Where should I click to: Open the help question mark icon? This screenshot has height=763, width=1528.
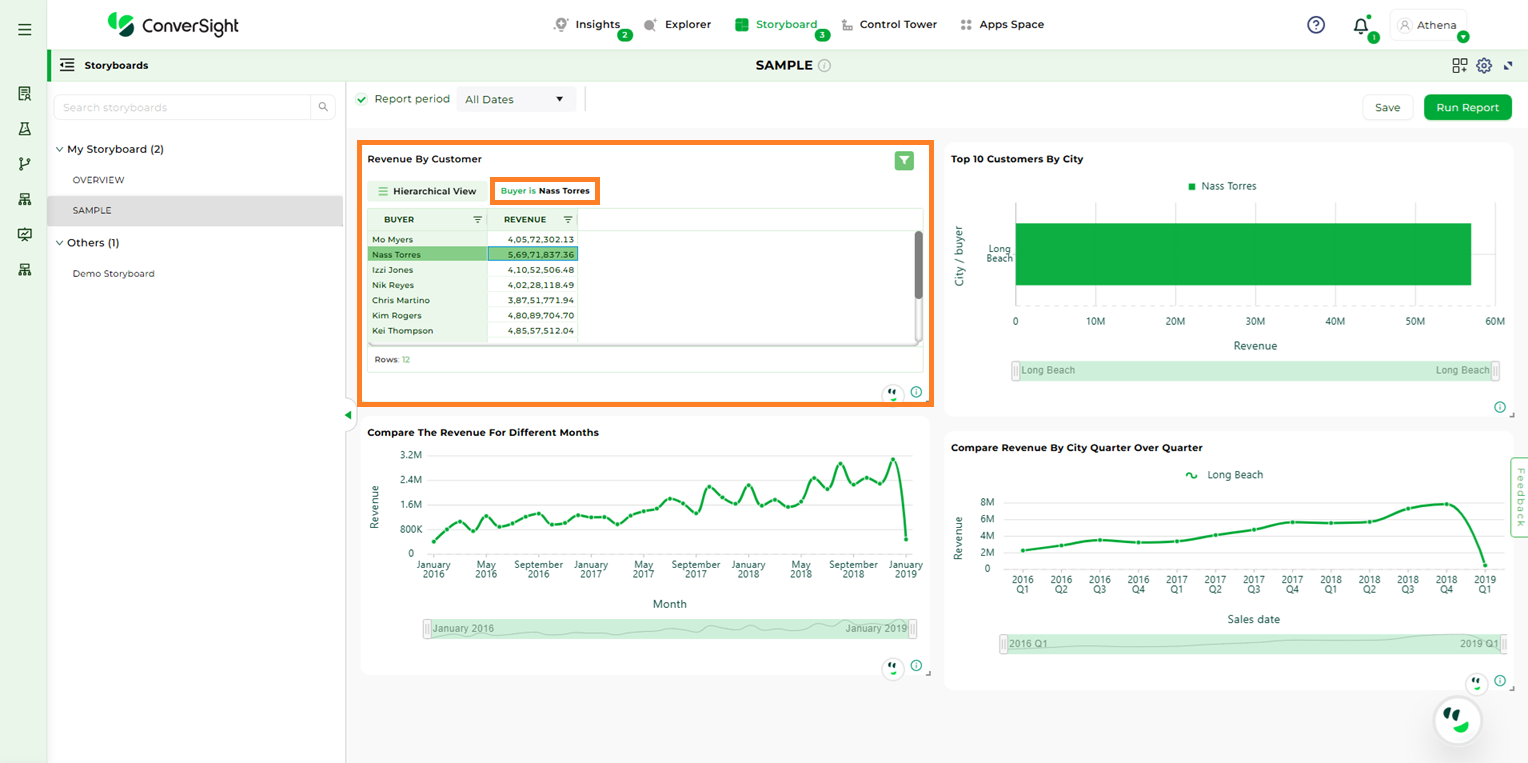click(1316, 25)
